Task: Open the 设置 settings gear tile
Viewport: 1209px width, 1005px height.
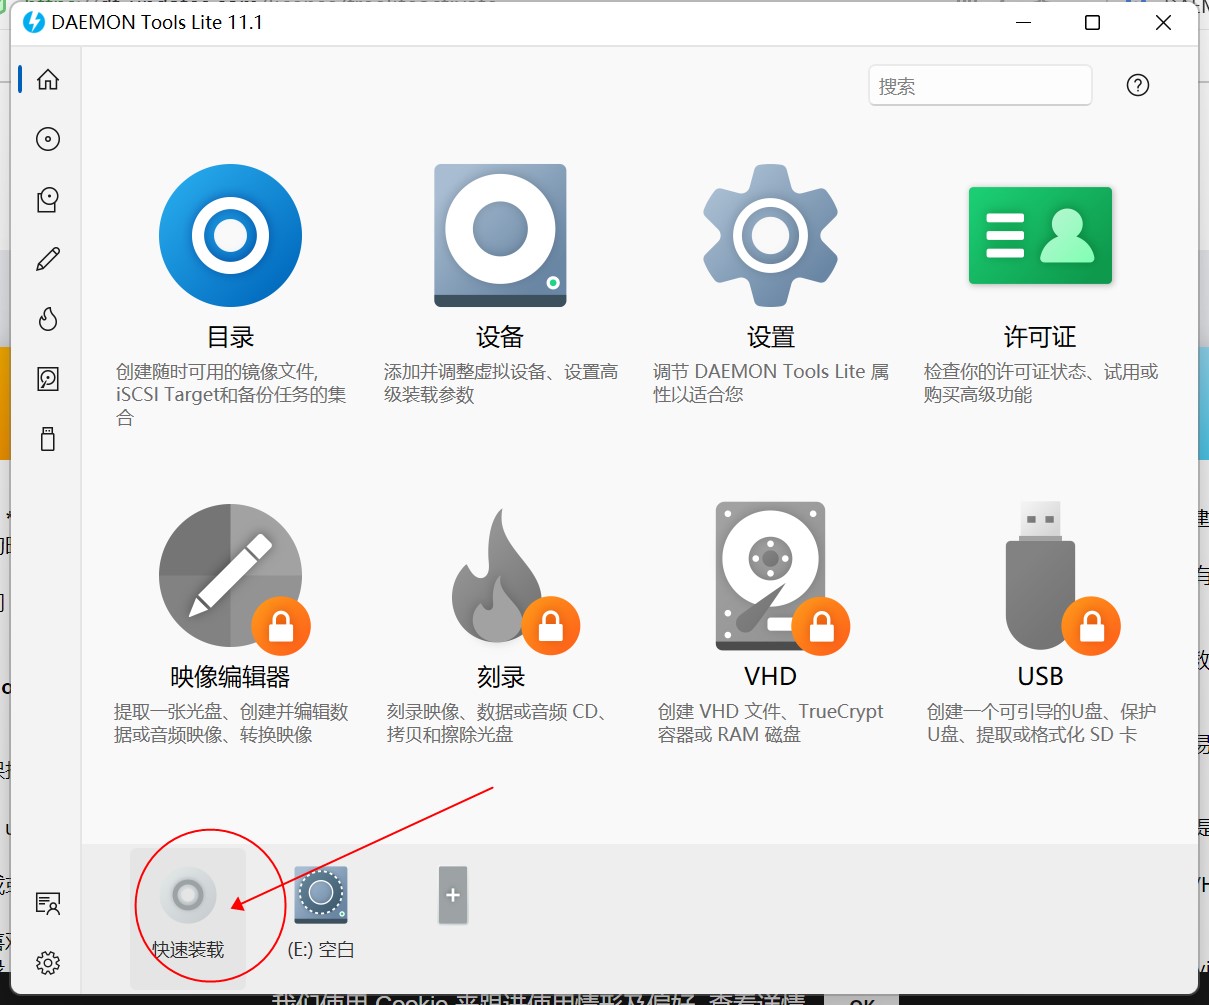Action: tap(770, 236)
